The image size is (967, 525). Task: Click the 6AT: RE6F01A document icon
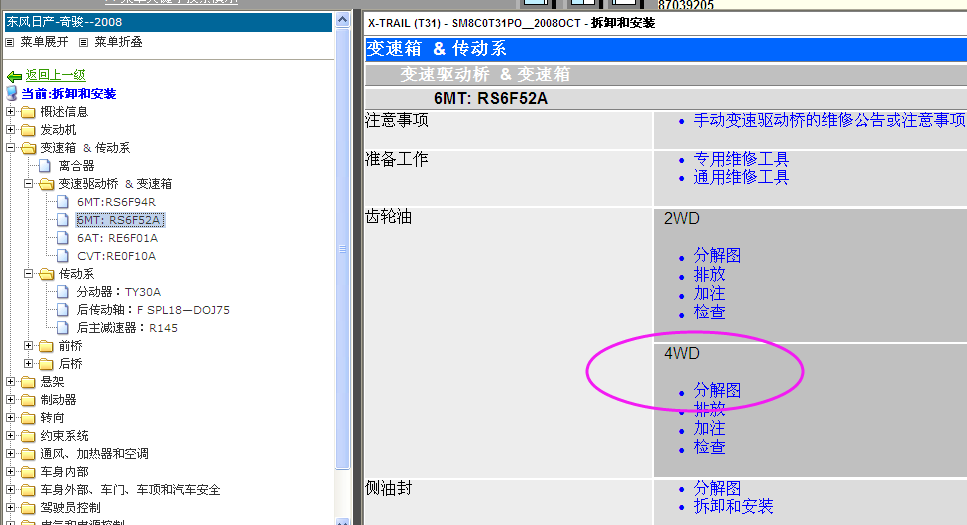pyautogui.click(x=63, y=238)
